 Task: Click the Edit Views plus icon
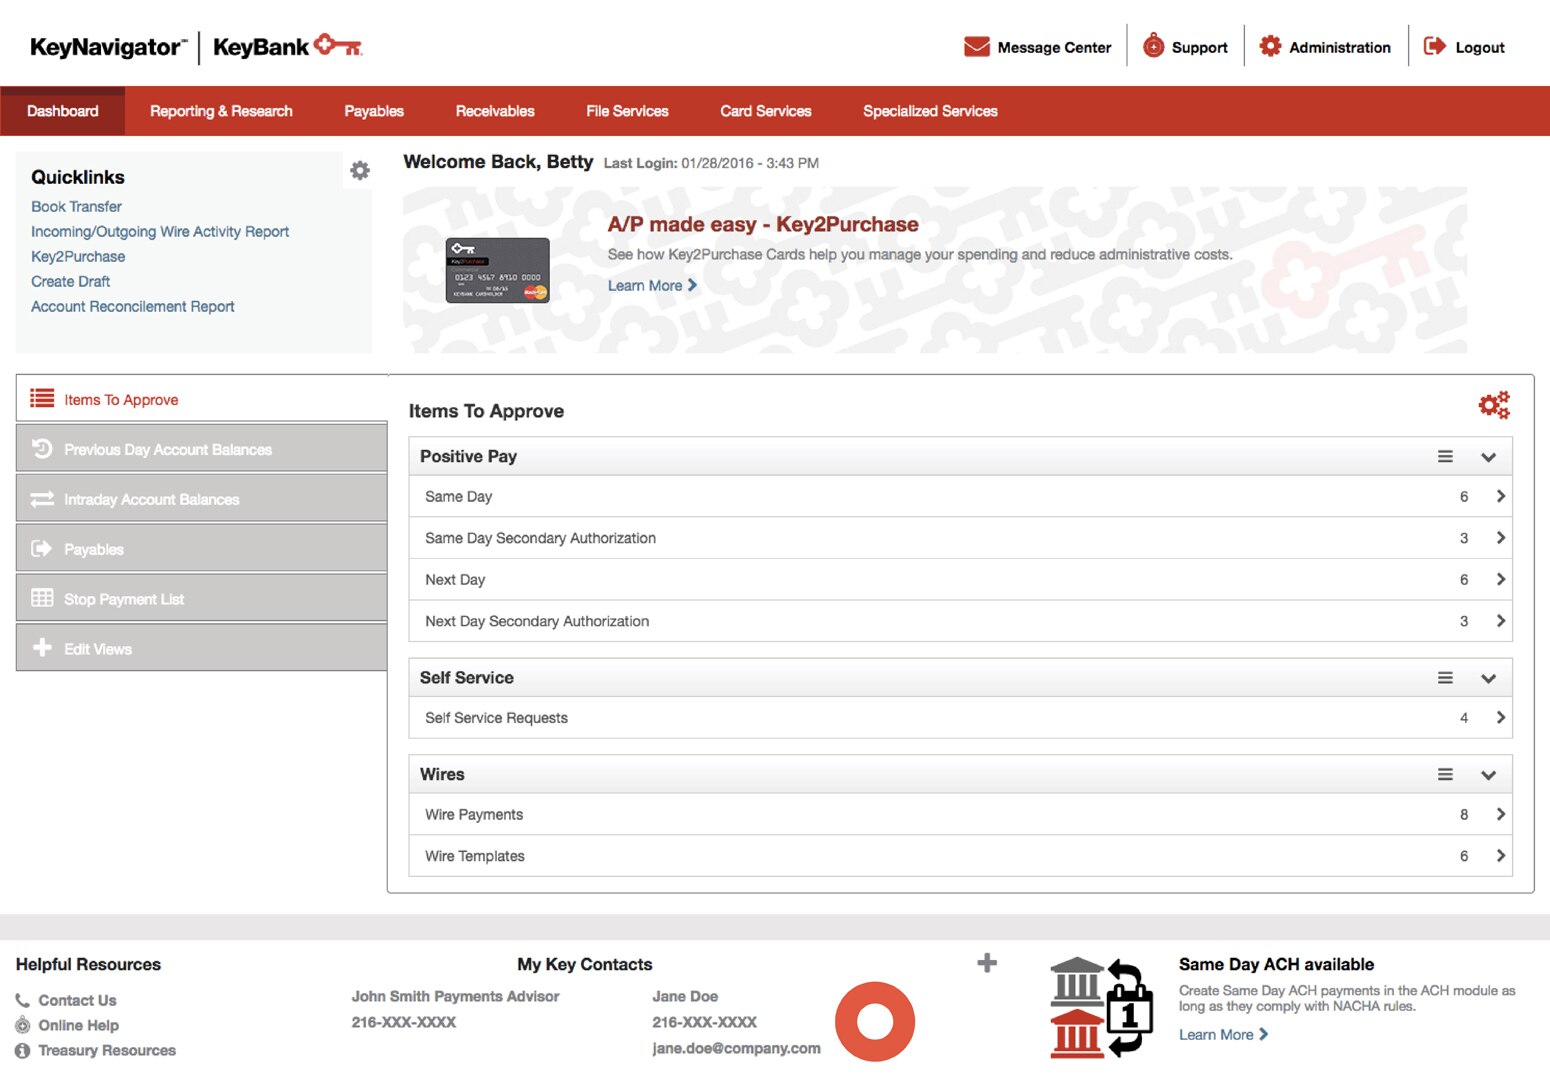42,648
